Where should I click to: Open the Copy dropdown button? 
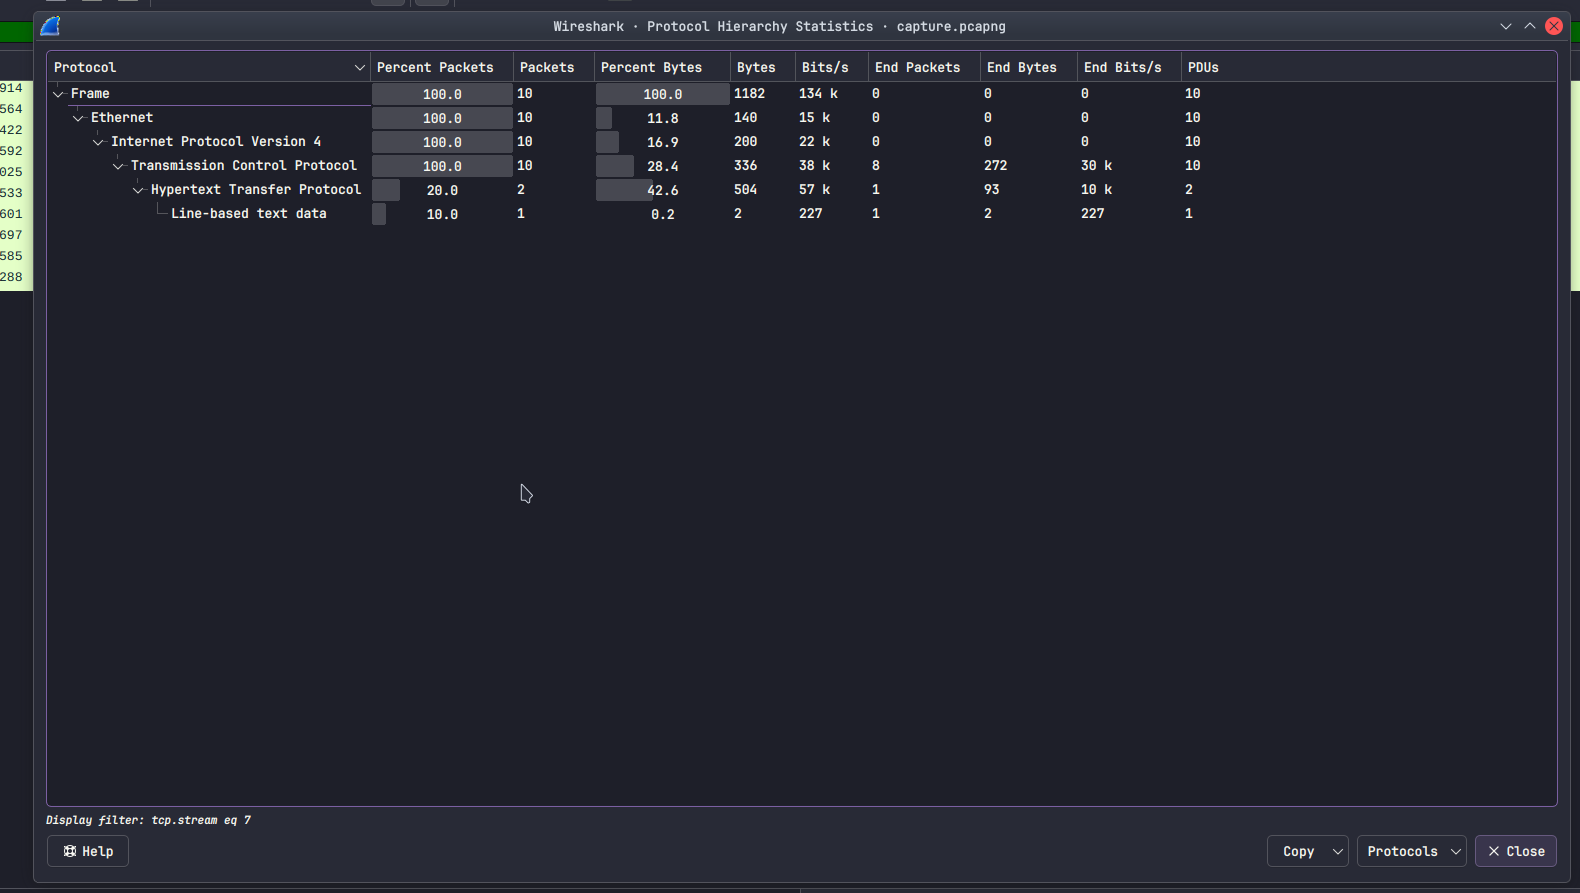[1308, 851]
